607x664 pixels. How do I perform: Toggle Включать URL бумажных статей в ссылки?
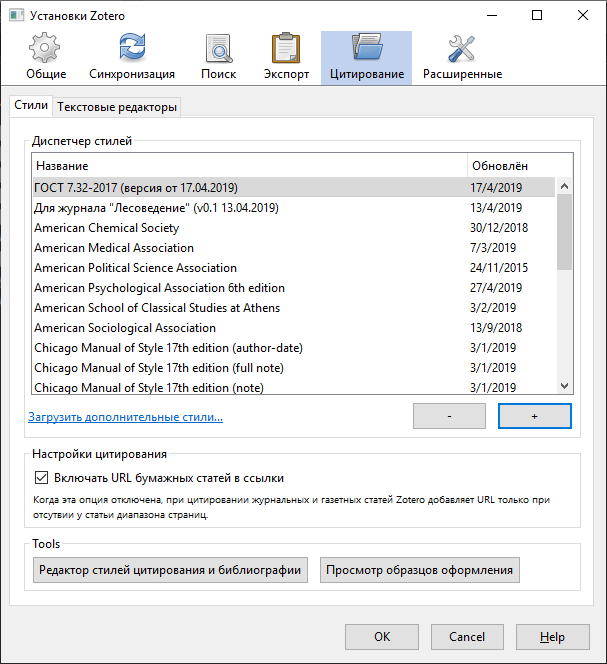coord(41,478)
